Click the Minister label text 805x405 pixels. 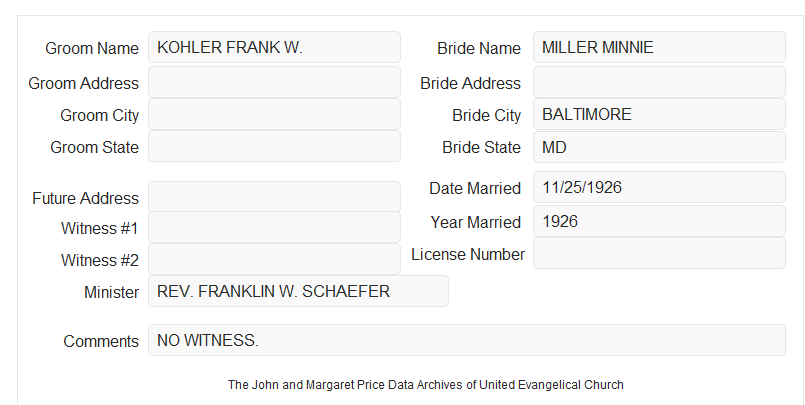pos(111,292)
